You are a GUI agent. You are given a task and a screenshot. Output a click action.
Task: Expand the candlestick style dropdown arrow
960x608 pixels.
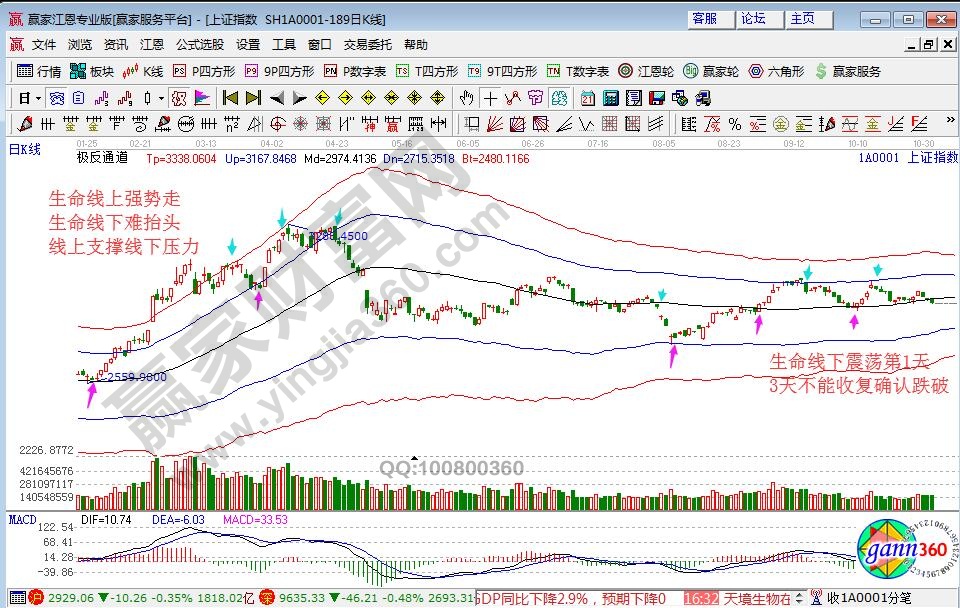pos(162,98)
